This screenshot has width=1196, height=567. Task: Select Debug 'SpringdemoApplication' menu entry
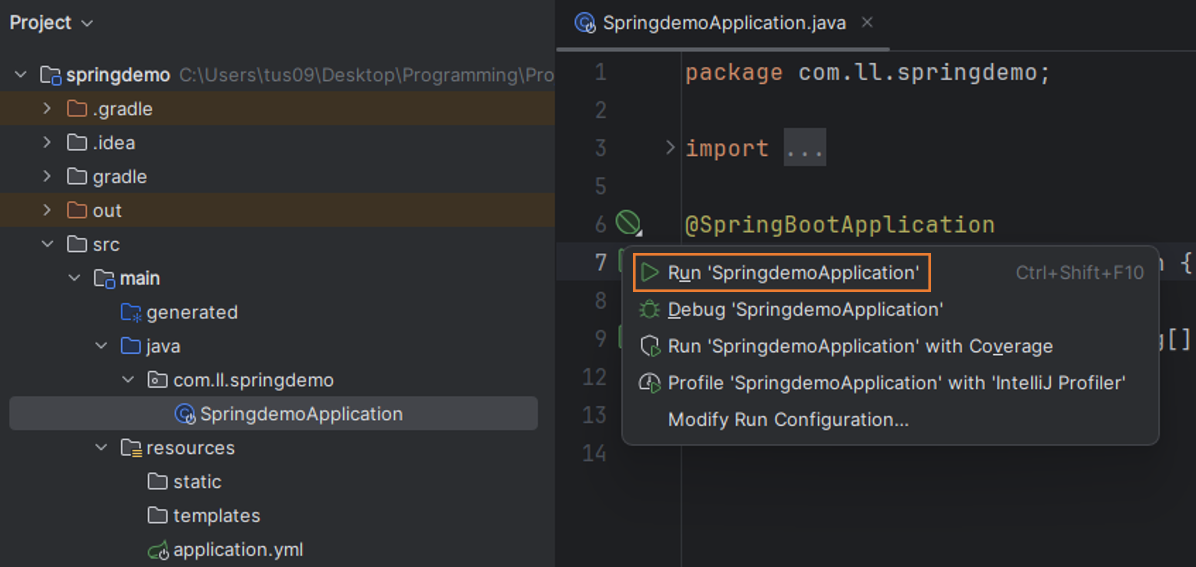pos(805,310)
